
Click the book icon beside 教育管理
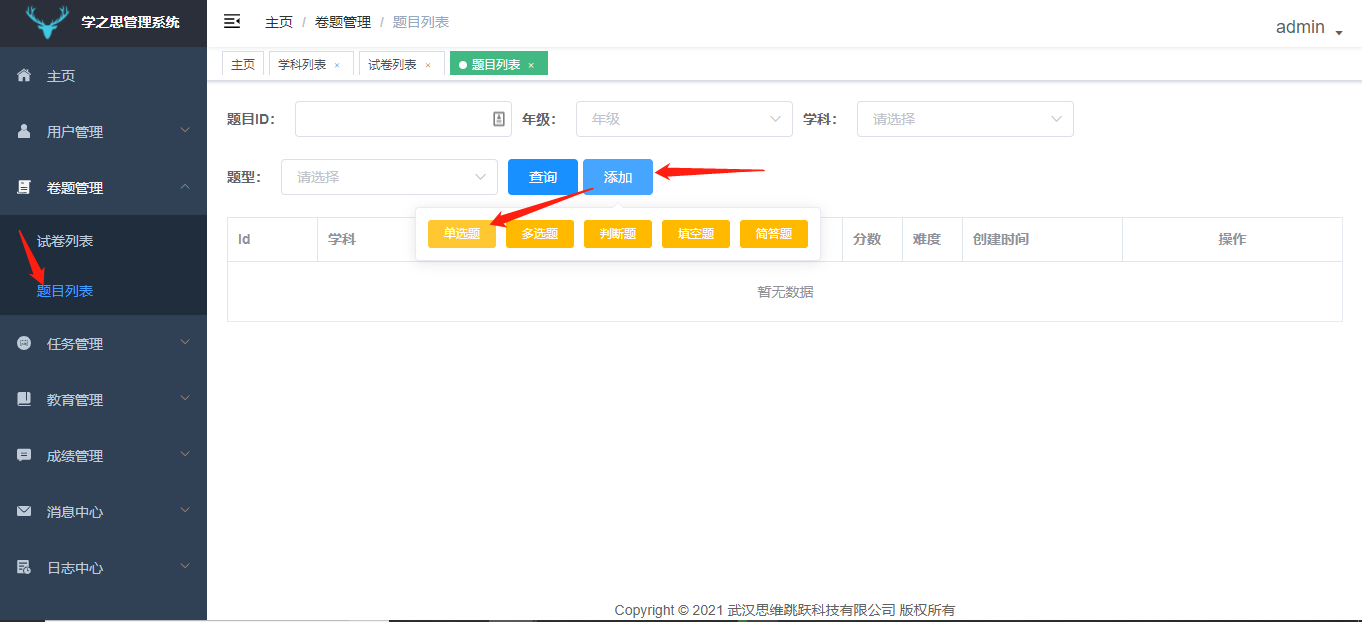point(24,399)
